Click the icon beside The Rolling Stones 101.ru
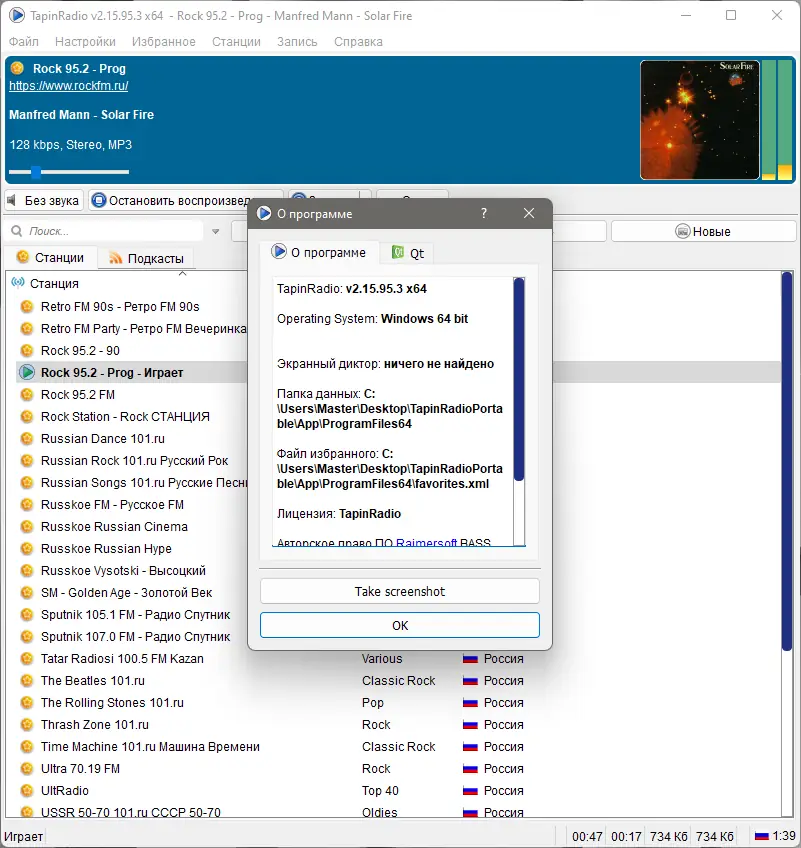801x848 pixels. click(27, 703)
